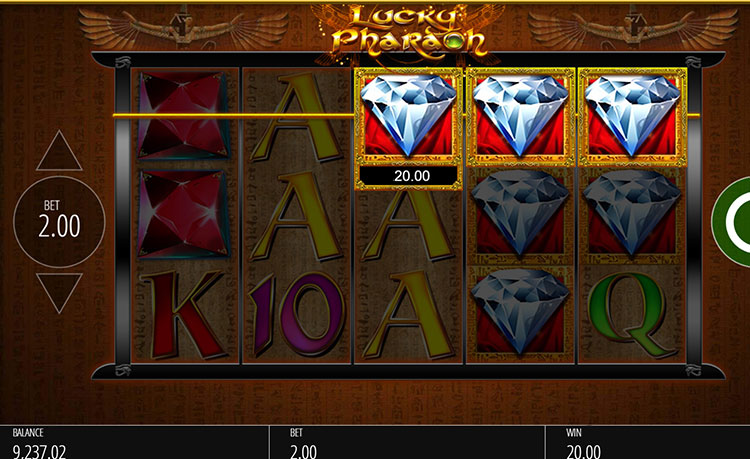Select the purple 10 symbol
This screenshot has height=459, width=750.
297,314
